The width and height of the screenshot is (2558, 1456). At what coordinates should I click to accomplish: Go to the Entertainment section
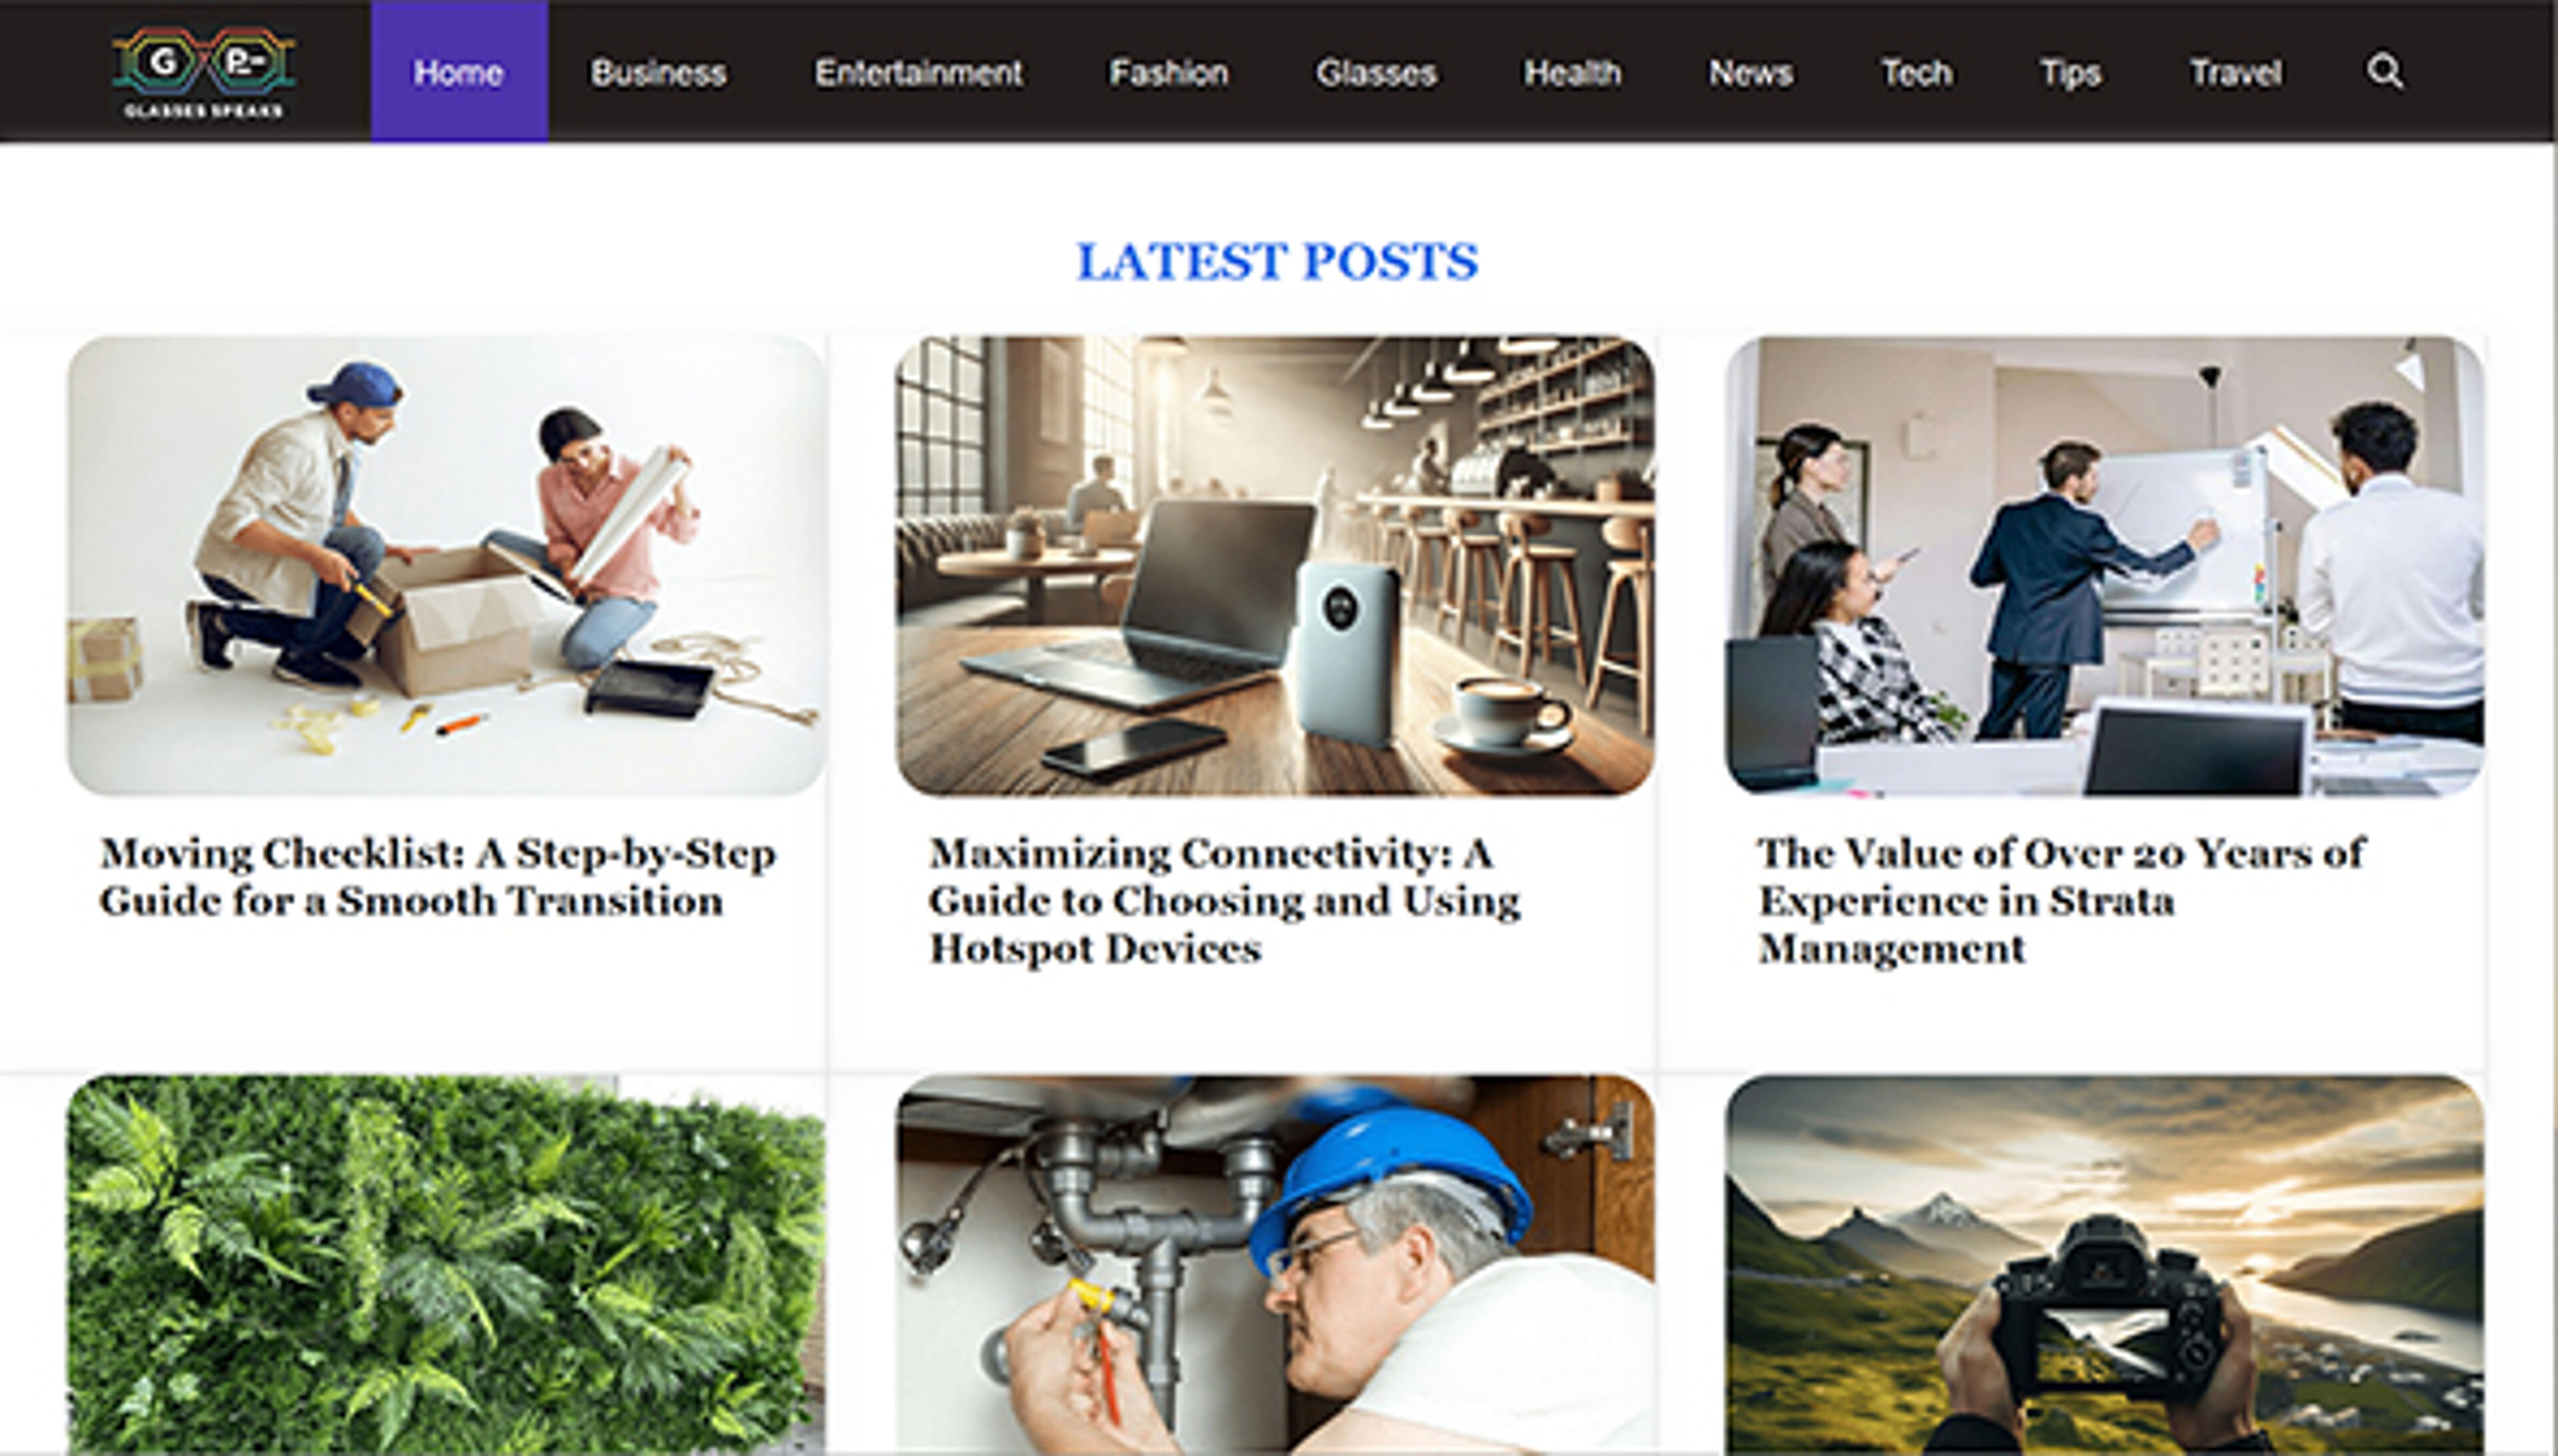click(918, 73)
